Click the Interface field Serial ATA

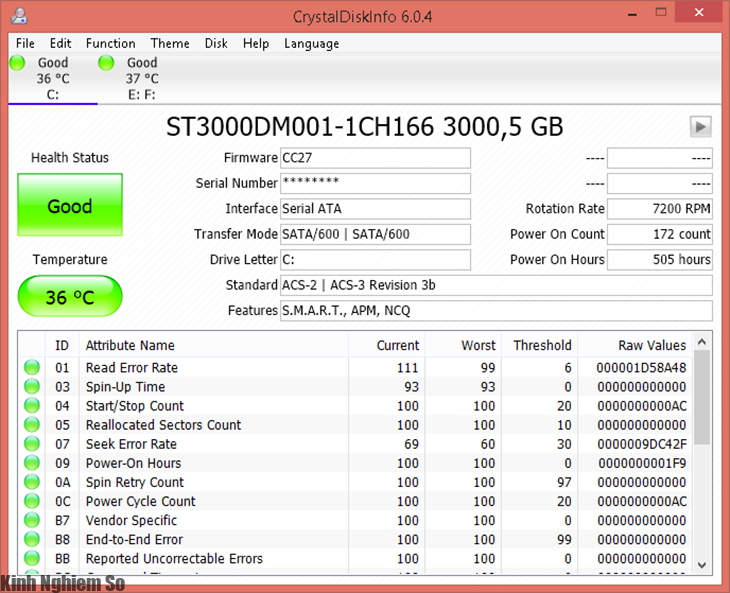click(x=375, y=209)
